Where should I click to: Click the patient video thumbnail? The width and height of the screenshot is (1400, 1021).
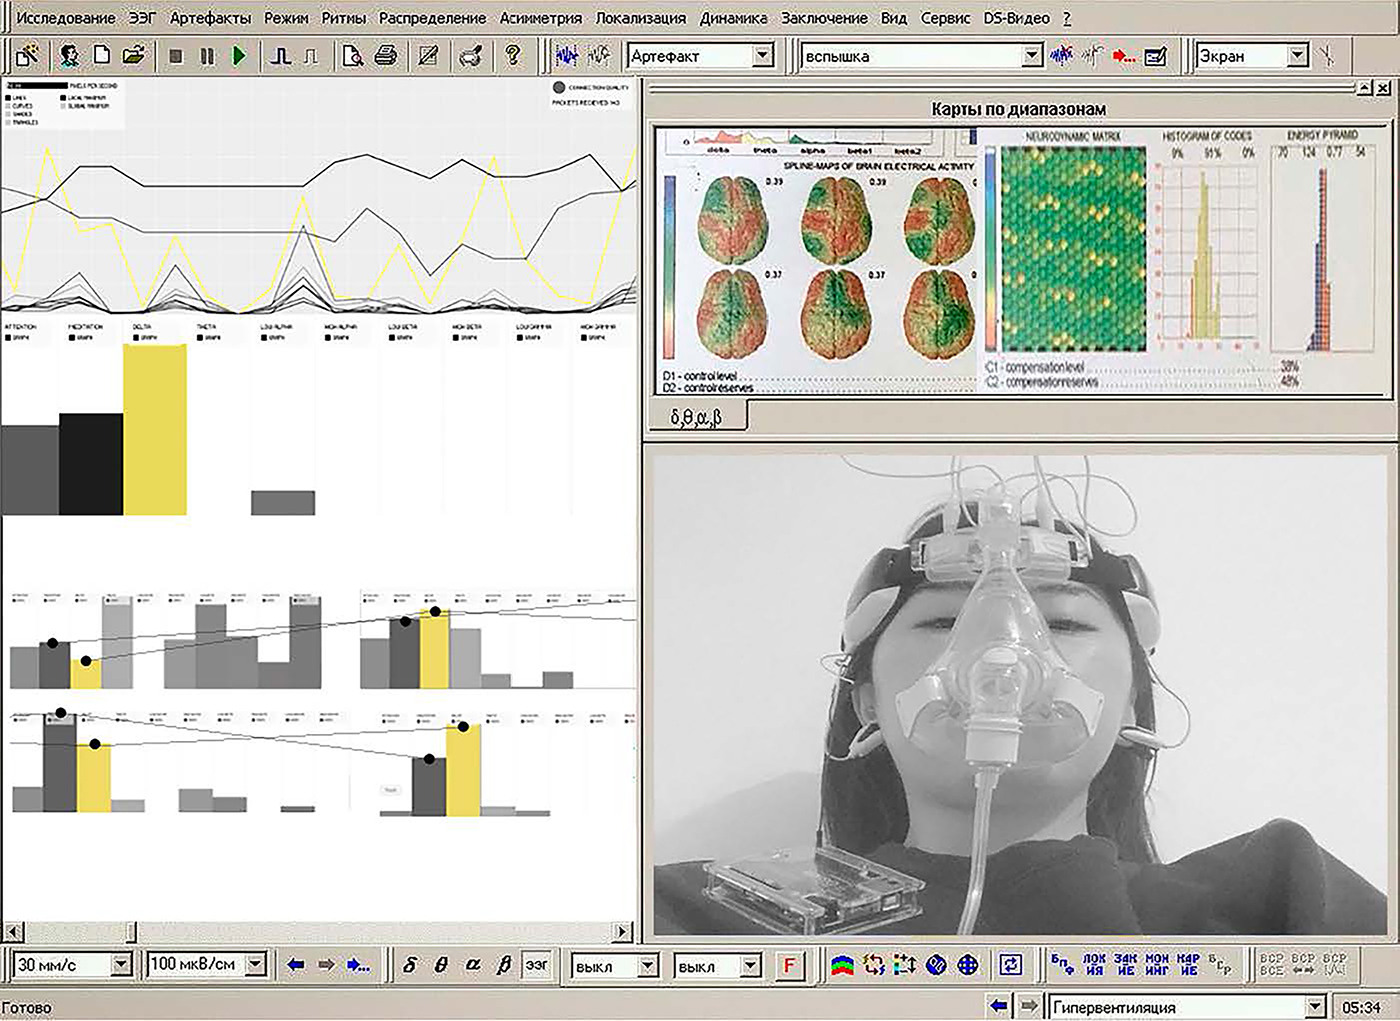1020,695
